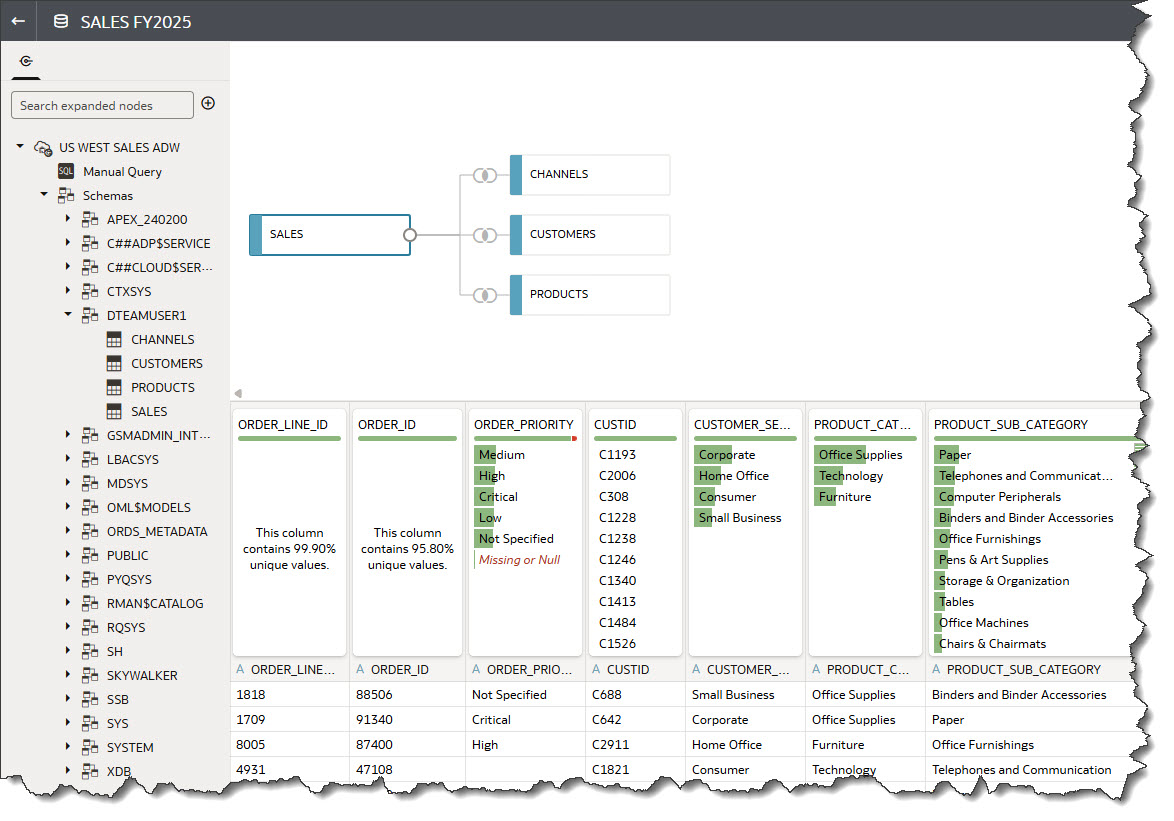
Task: Select Technology in product category values
Action: [x=851, y=475]
